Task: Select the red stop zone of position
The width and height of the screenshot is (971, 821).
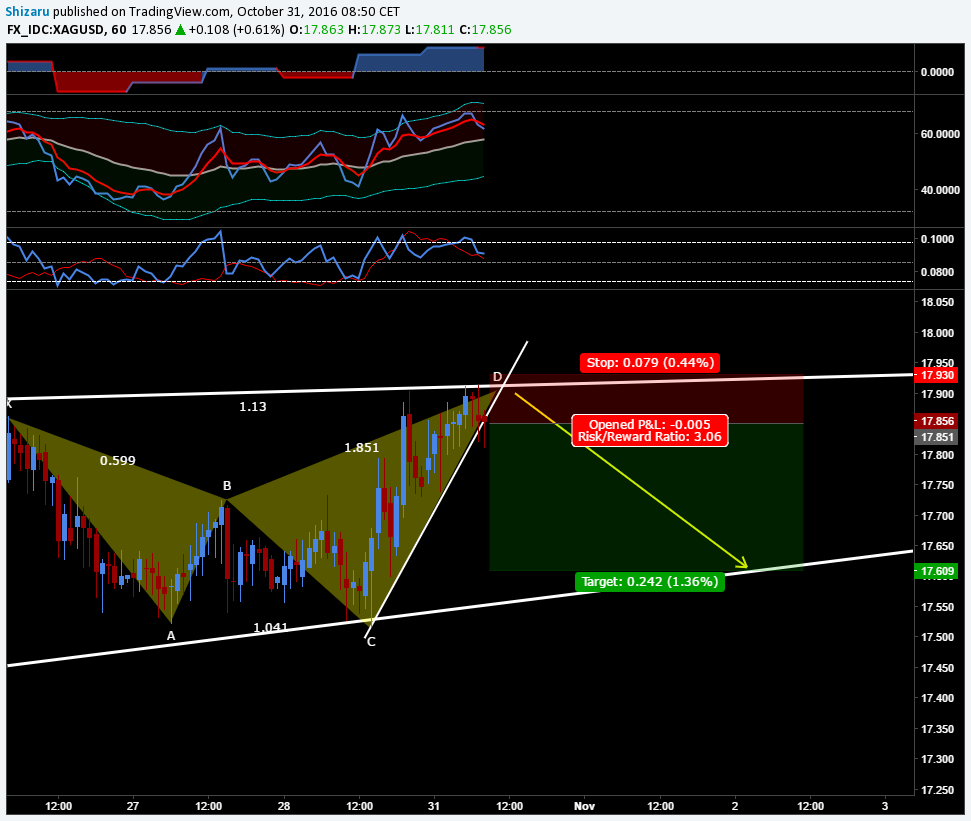Action: click(x=647, y=399)
